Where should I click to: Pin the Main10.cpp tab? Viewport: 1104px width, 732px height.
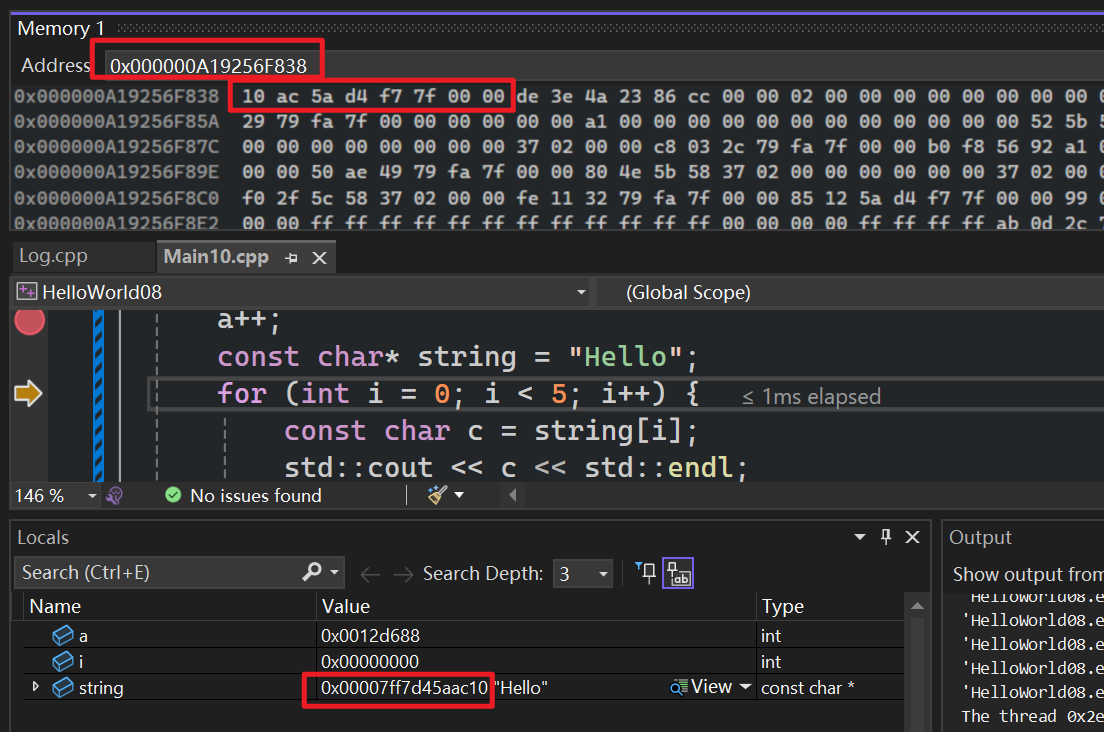[x=292, y=258]
